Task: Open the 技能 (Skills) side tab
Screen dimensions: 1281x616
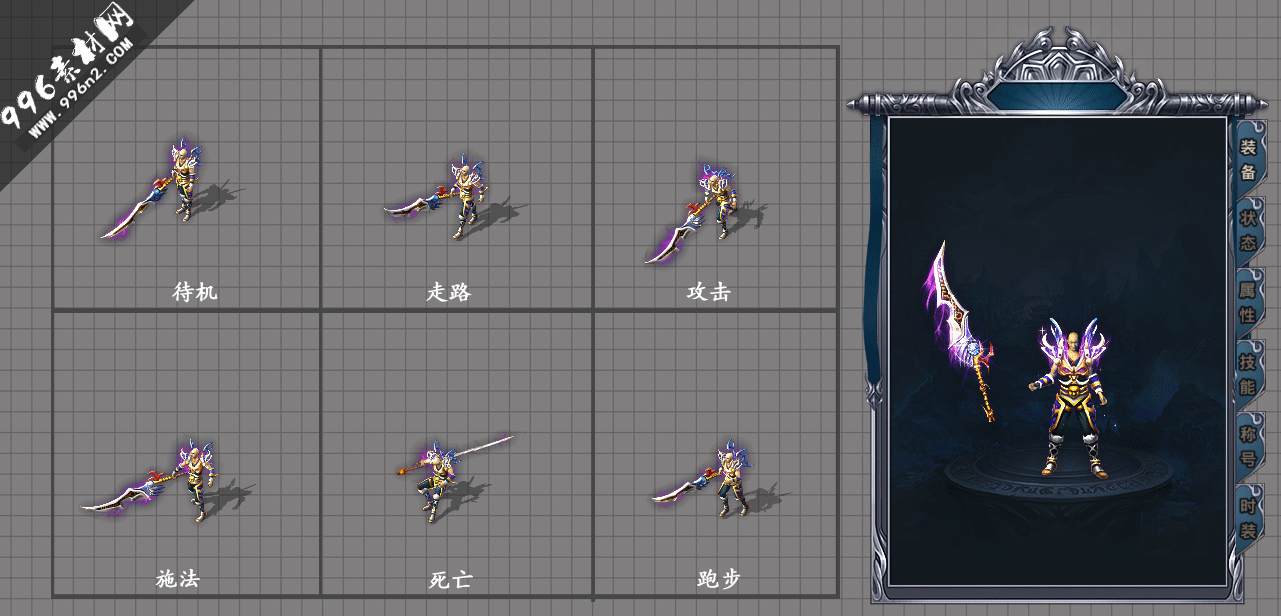Action: click(1249, 374)
